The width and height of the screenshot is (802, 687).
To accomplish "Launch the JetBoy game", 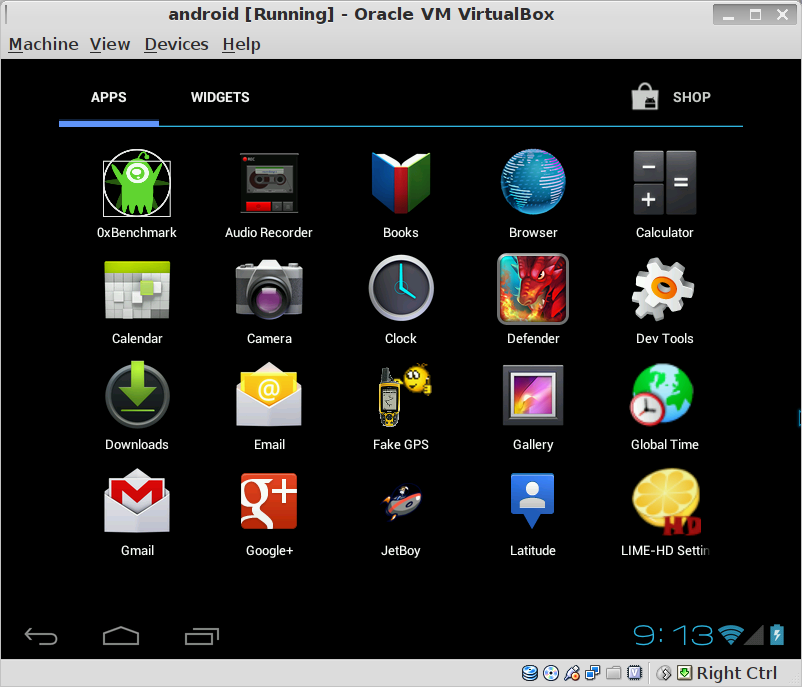I will 401,501.
